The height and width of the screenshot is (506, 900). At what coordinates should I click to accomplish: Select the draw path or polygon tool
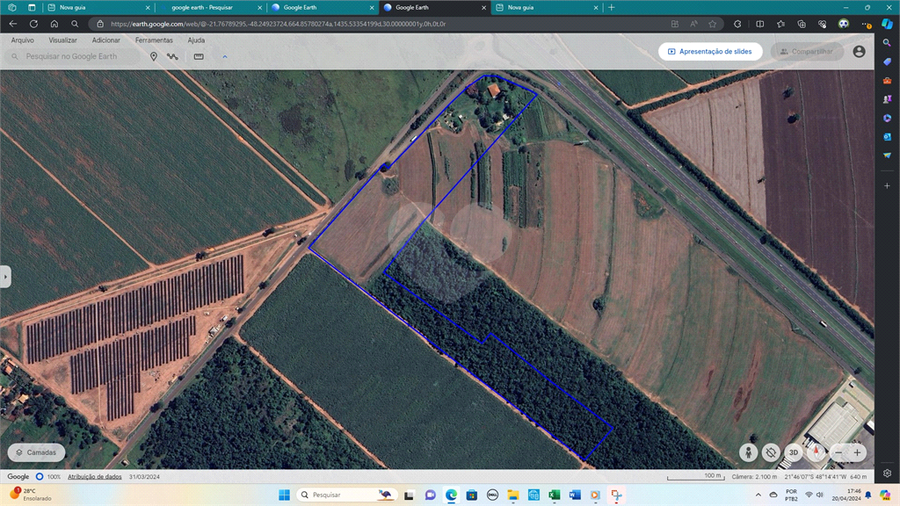[172, 57]
